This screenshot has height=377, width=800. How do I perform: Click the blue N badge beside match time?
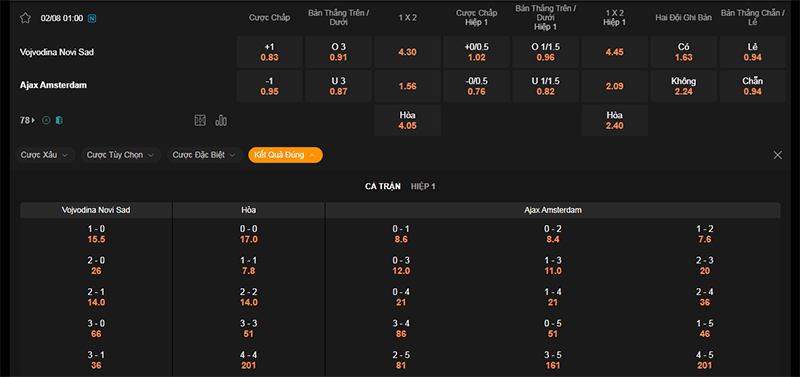92,18
